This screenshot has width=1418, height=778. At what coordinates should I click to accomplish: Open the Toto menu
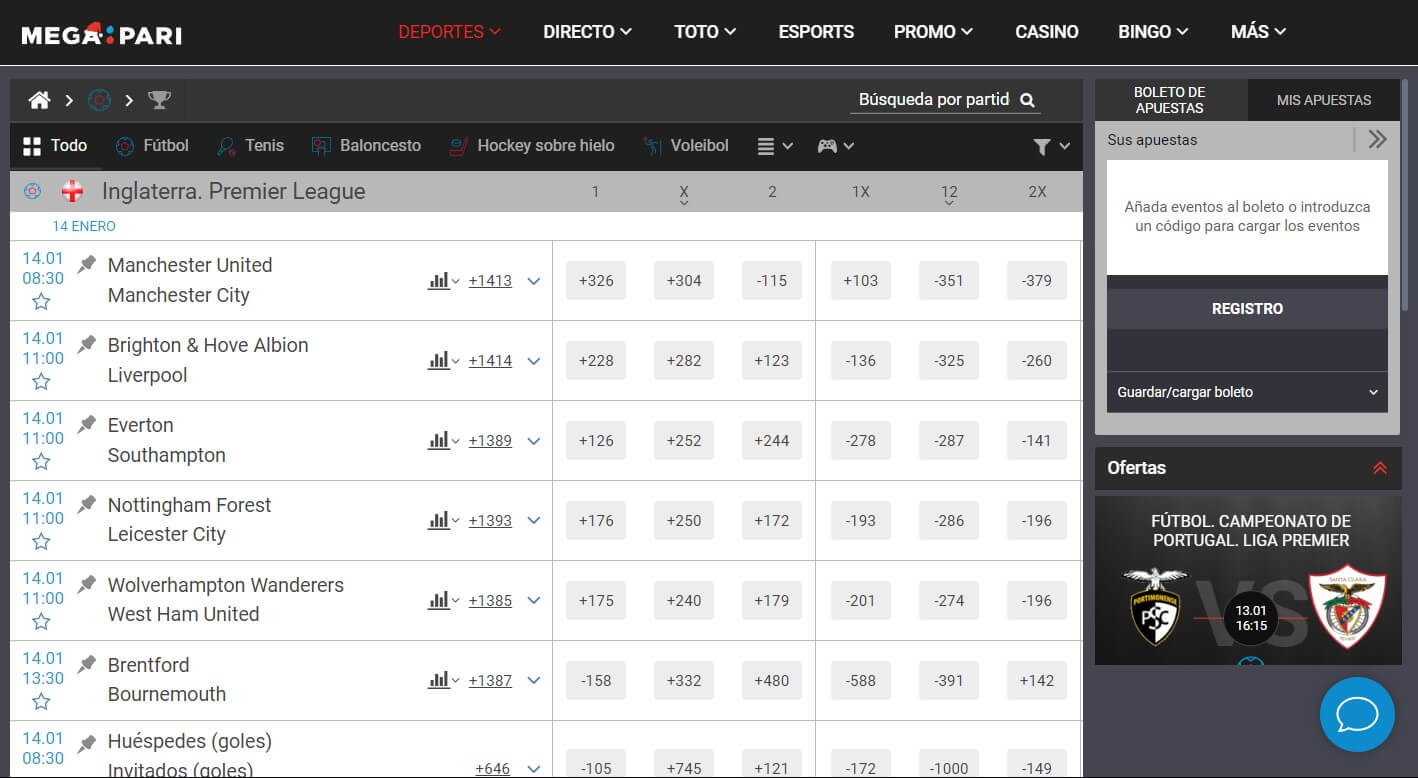click(705, 32)
